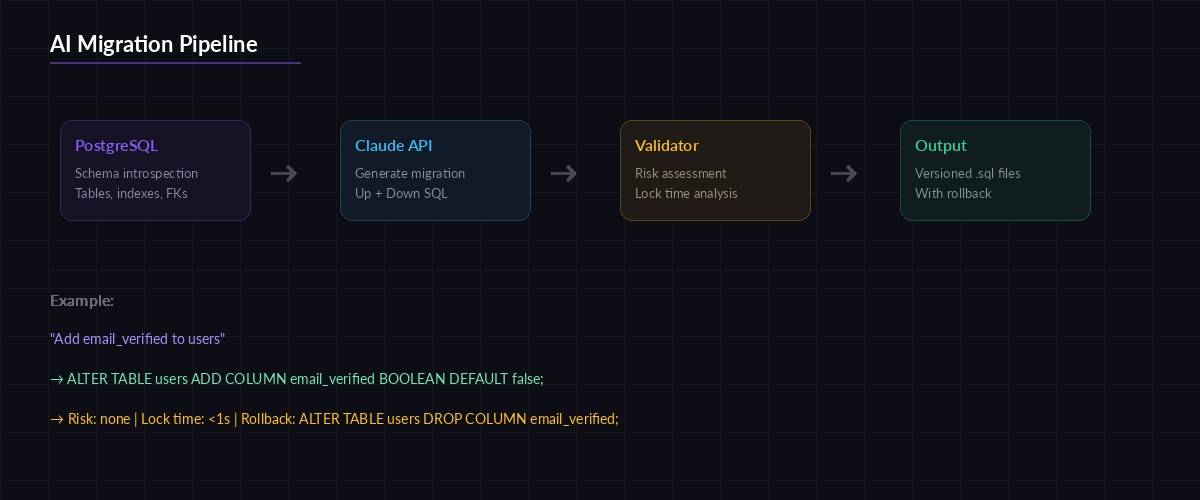The image size is (1200, 500).
Task: Select the Output card title
Action: 941,146
